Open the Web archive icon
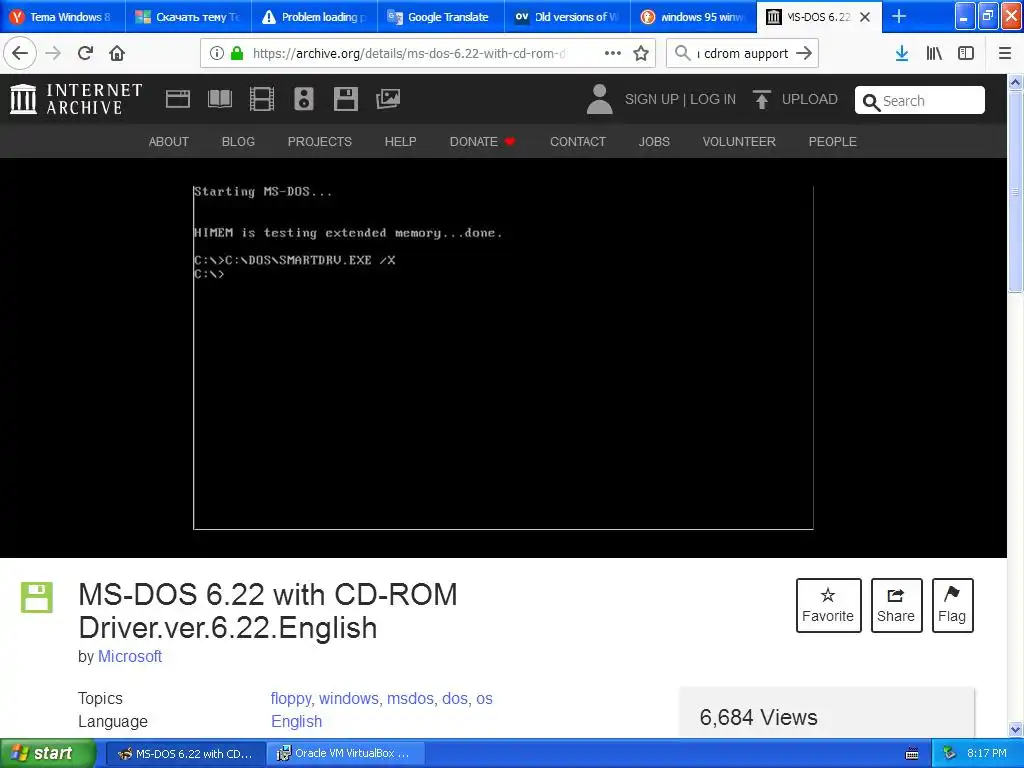This screenshot has width=1024, height=768. [178, 99]
